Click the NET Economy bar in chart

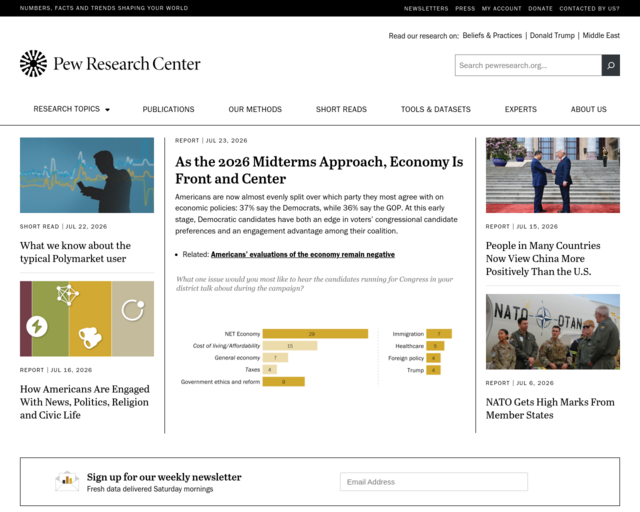click(x=315, y=334)
